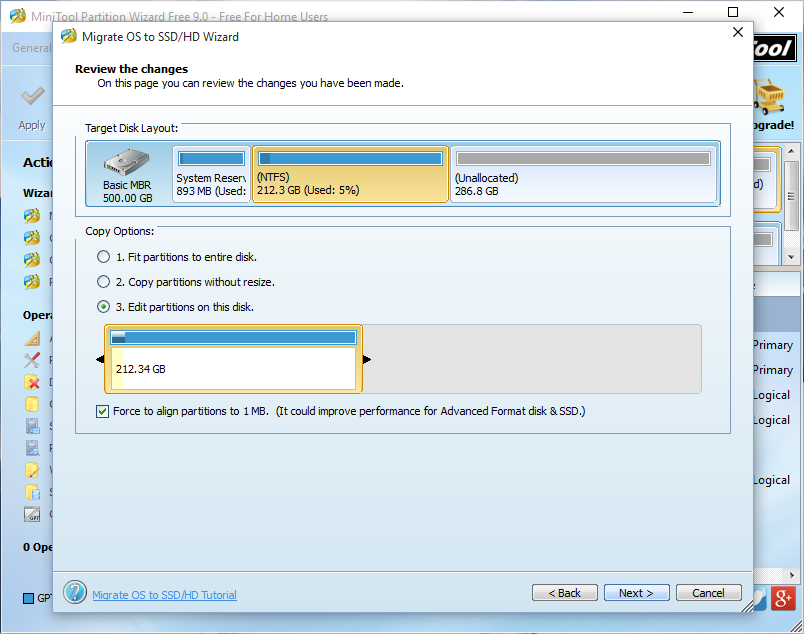Click the Upgrade shopping cart icon
Image resolution: width=804 pixels, height=634 pixels.
769,96
